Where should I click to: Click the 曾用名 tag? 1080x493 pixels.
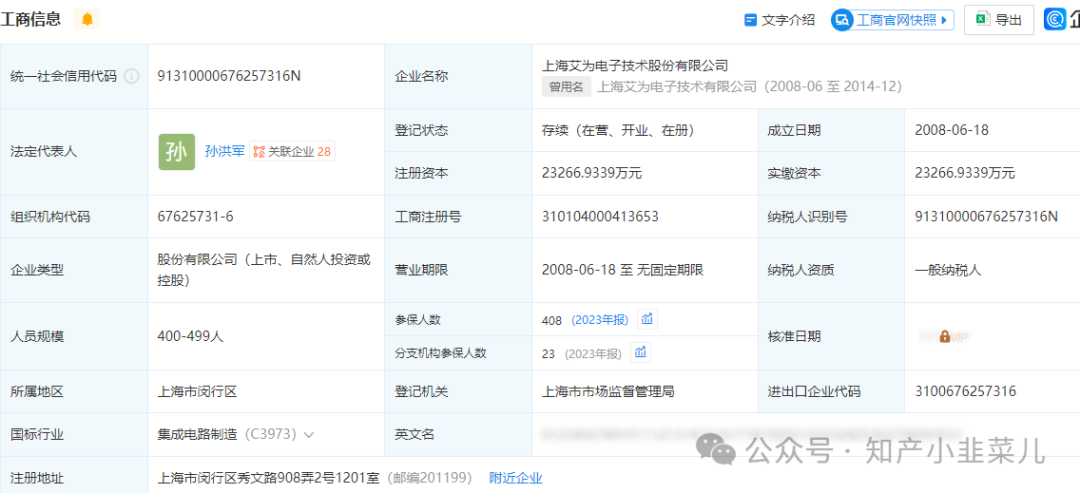566,87
